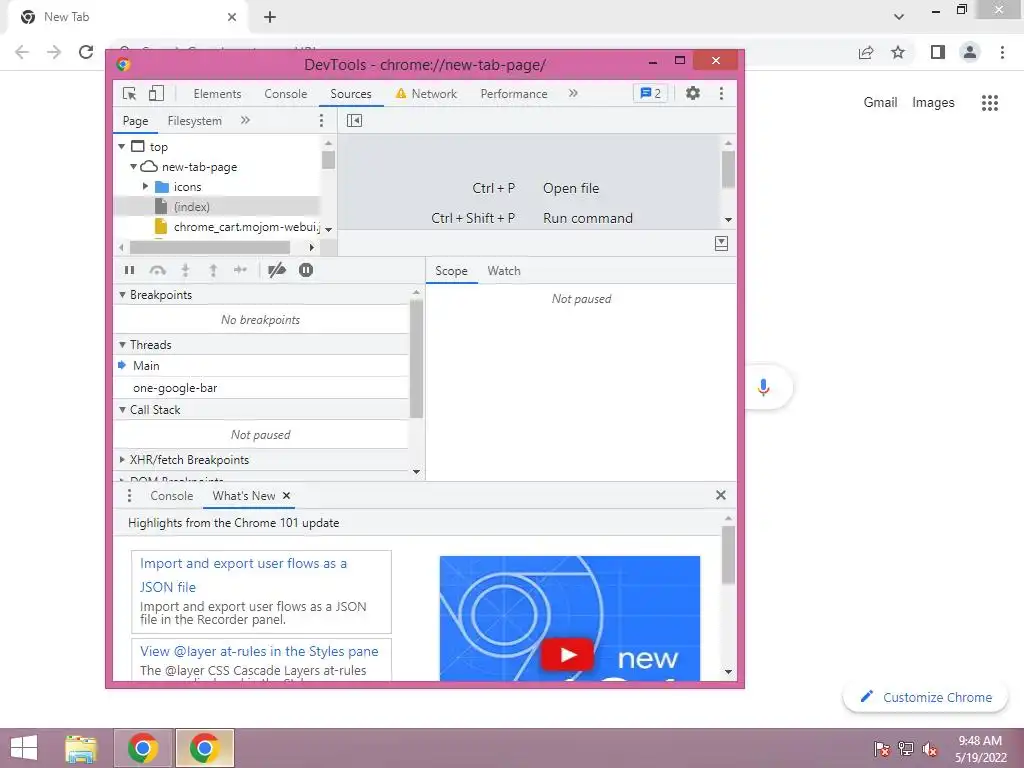Open the Gmail link
This screenshot has width=1024, height=768.
click(880, 103)
